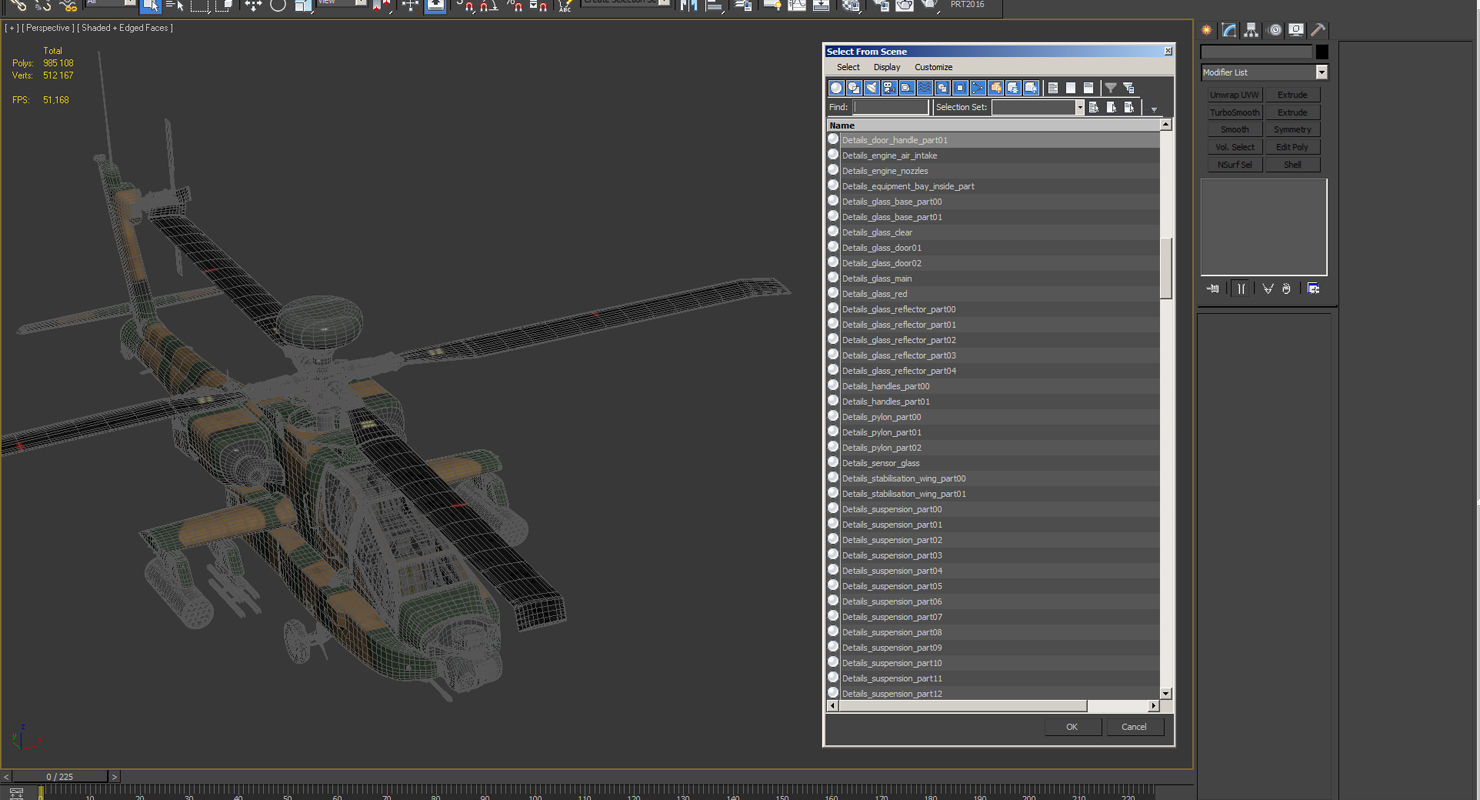Viewport: 1480px width, 800px height.
Task: Click the advanced filter icon beside funnel
Action: (1129, 88)
